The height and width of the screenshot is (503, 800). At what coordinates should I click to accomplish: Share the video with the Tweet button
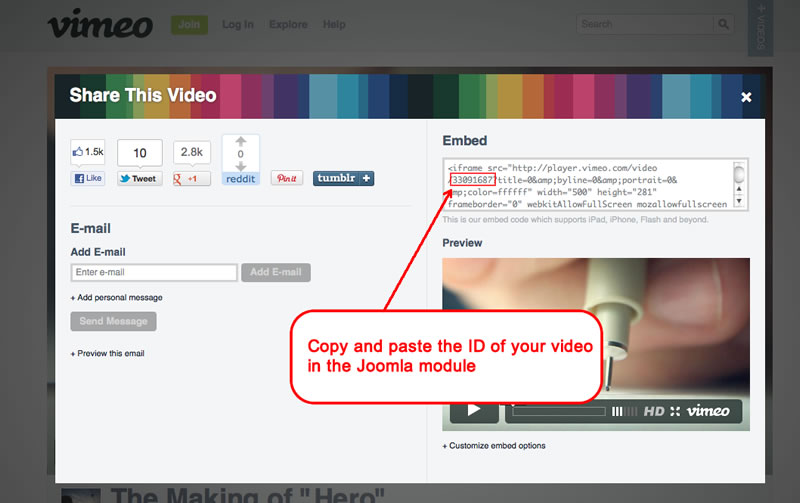(x=139, y=178)
